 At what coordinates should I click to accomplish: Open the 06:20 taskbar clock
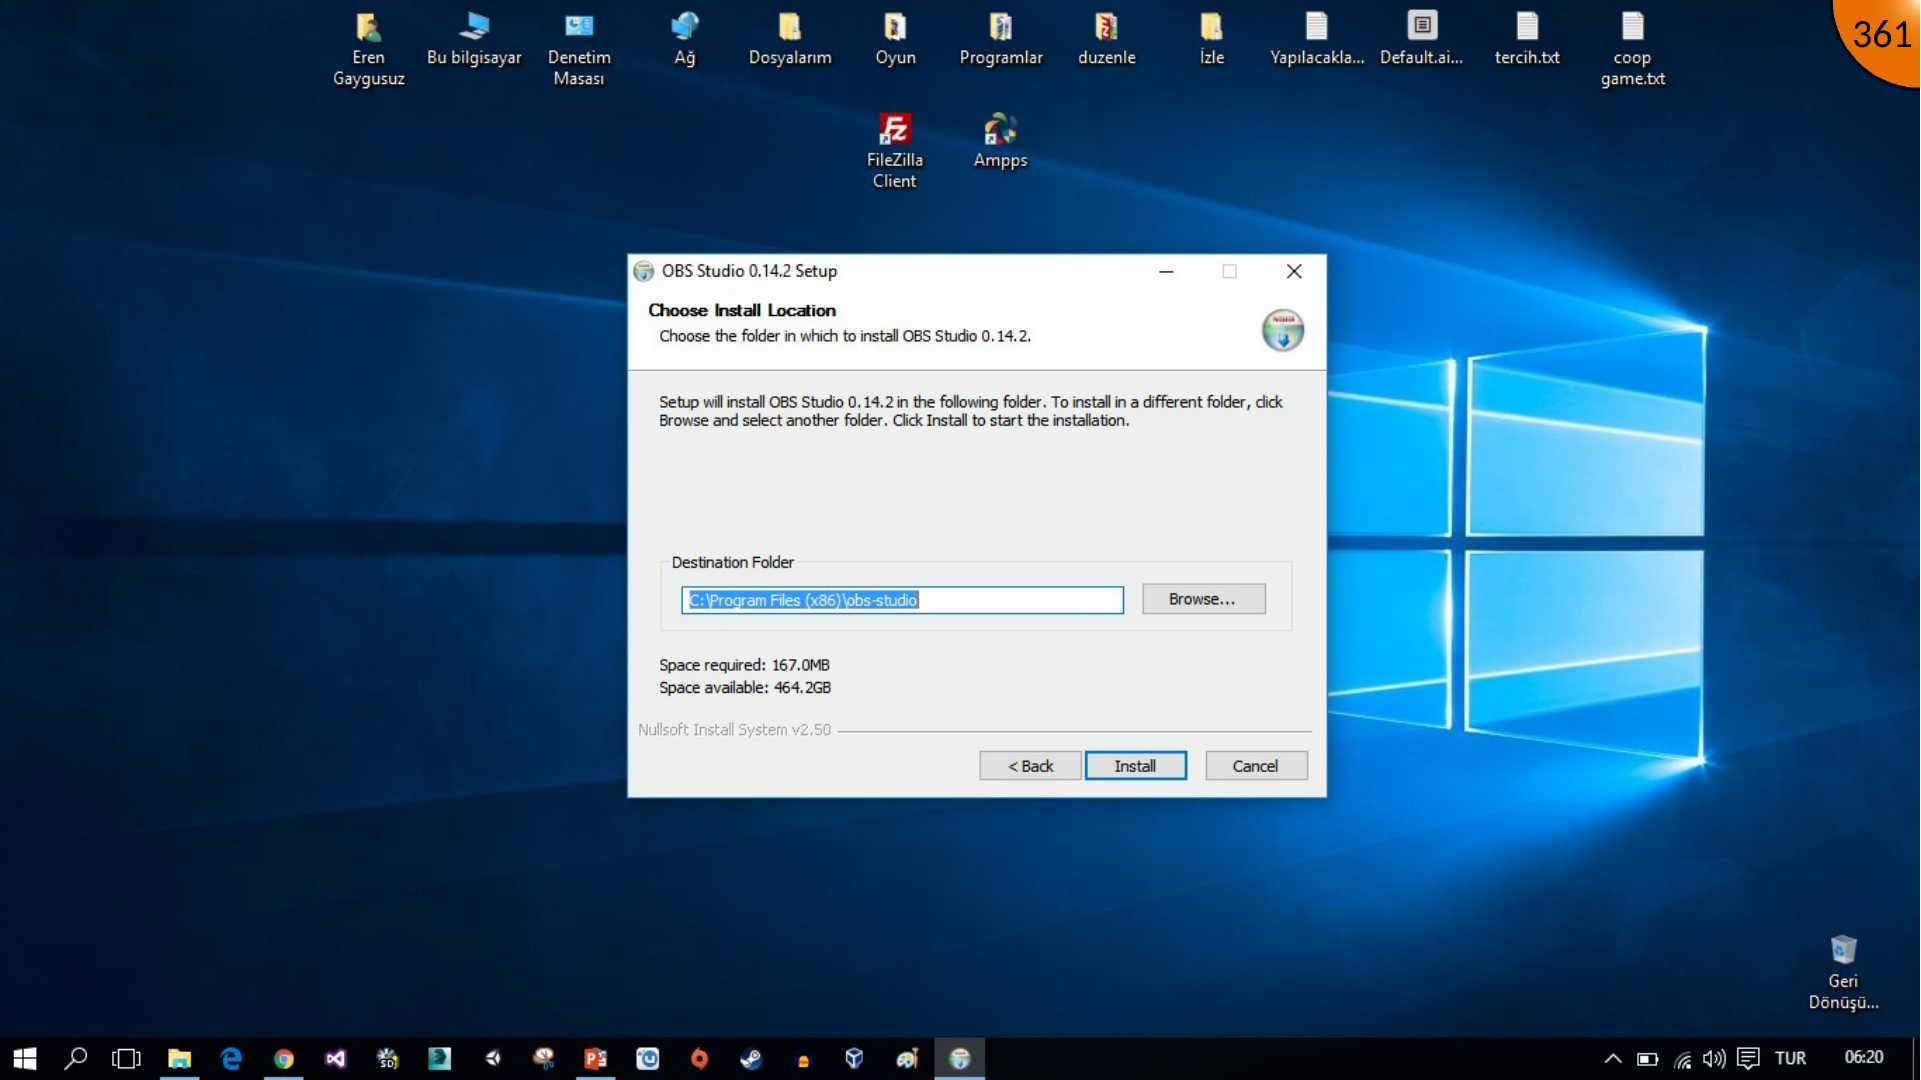[x=1864, y=1058]
